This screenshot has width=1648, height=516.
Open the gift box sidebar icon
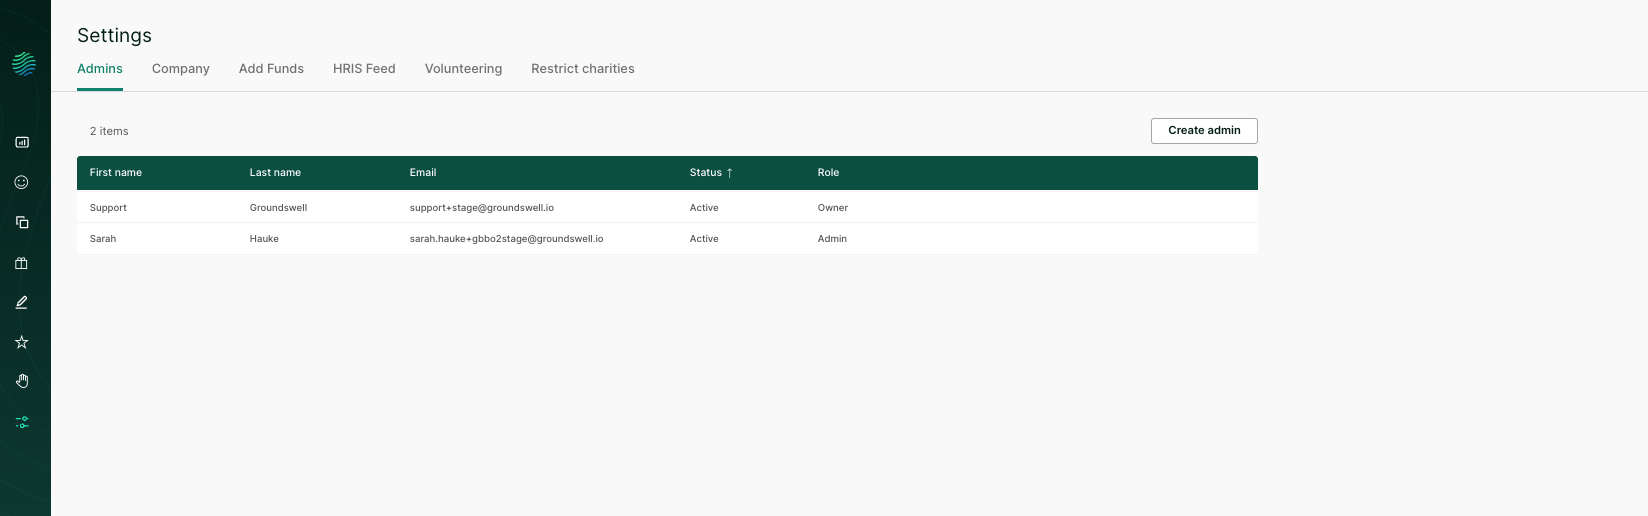22,263
